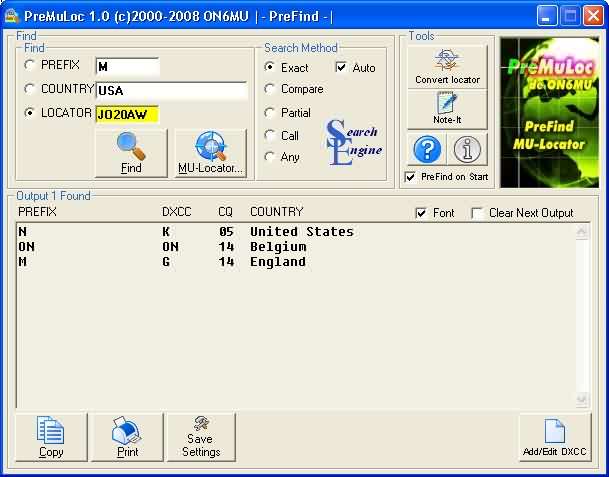The height and width of the screenshot is (477, 609).
Task: Save Settings with the tools icon
Action: [201, 437]
